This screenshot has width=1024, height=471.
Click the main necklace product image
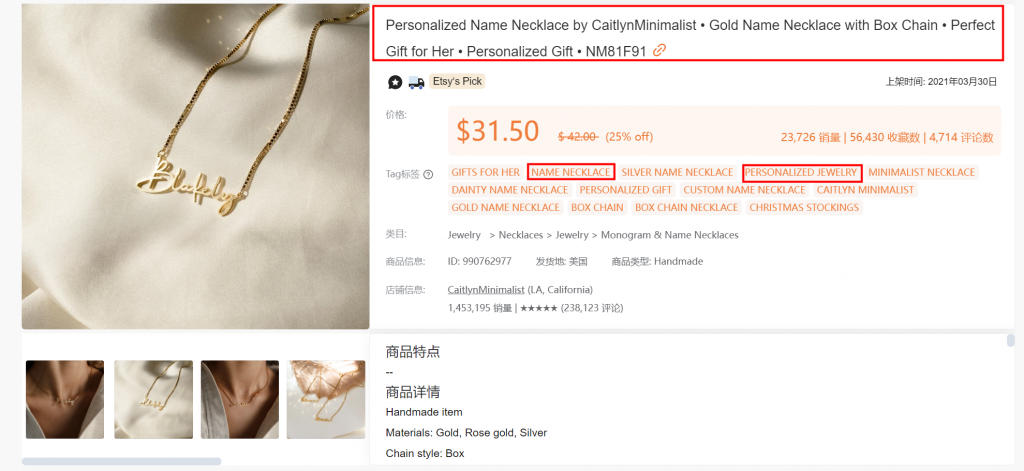pyautogui.click(x=195, y=167)
